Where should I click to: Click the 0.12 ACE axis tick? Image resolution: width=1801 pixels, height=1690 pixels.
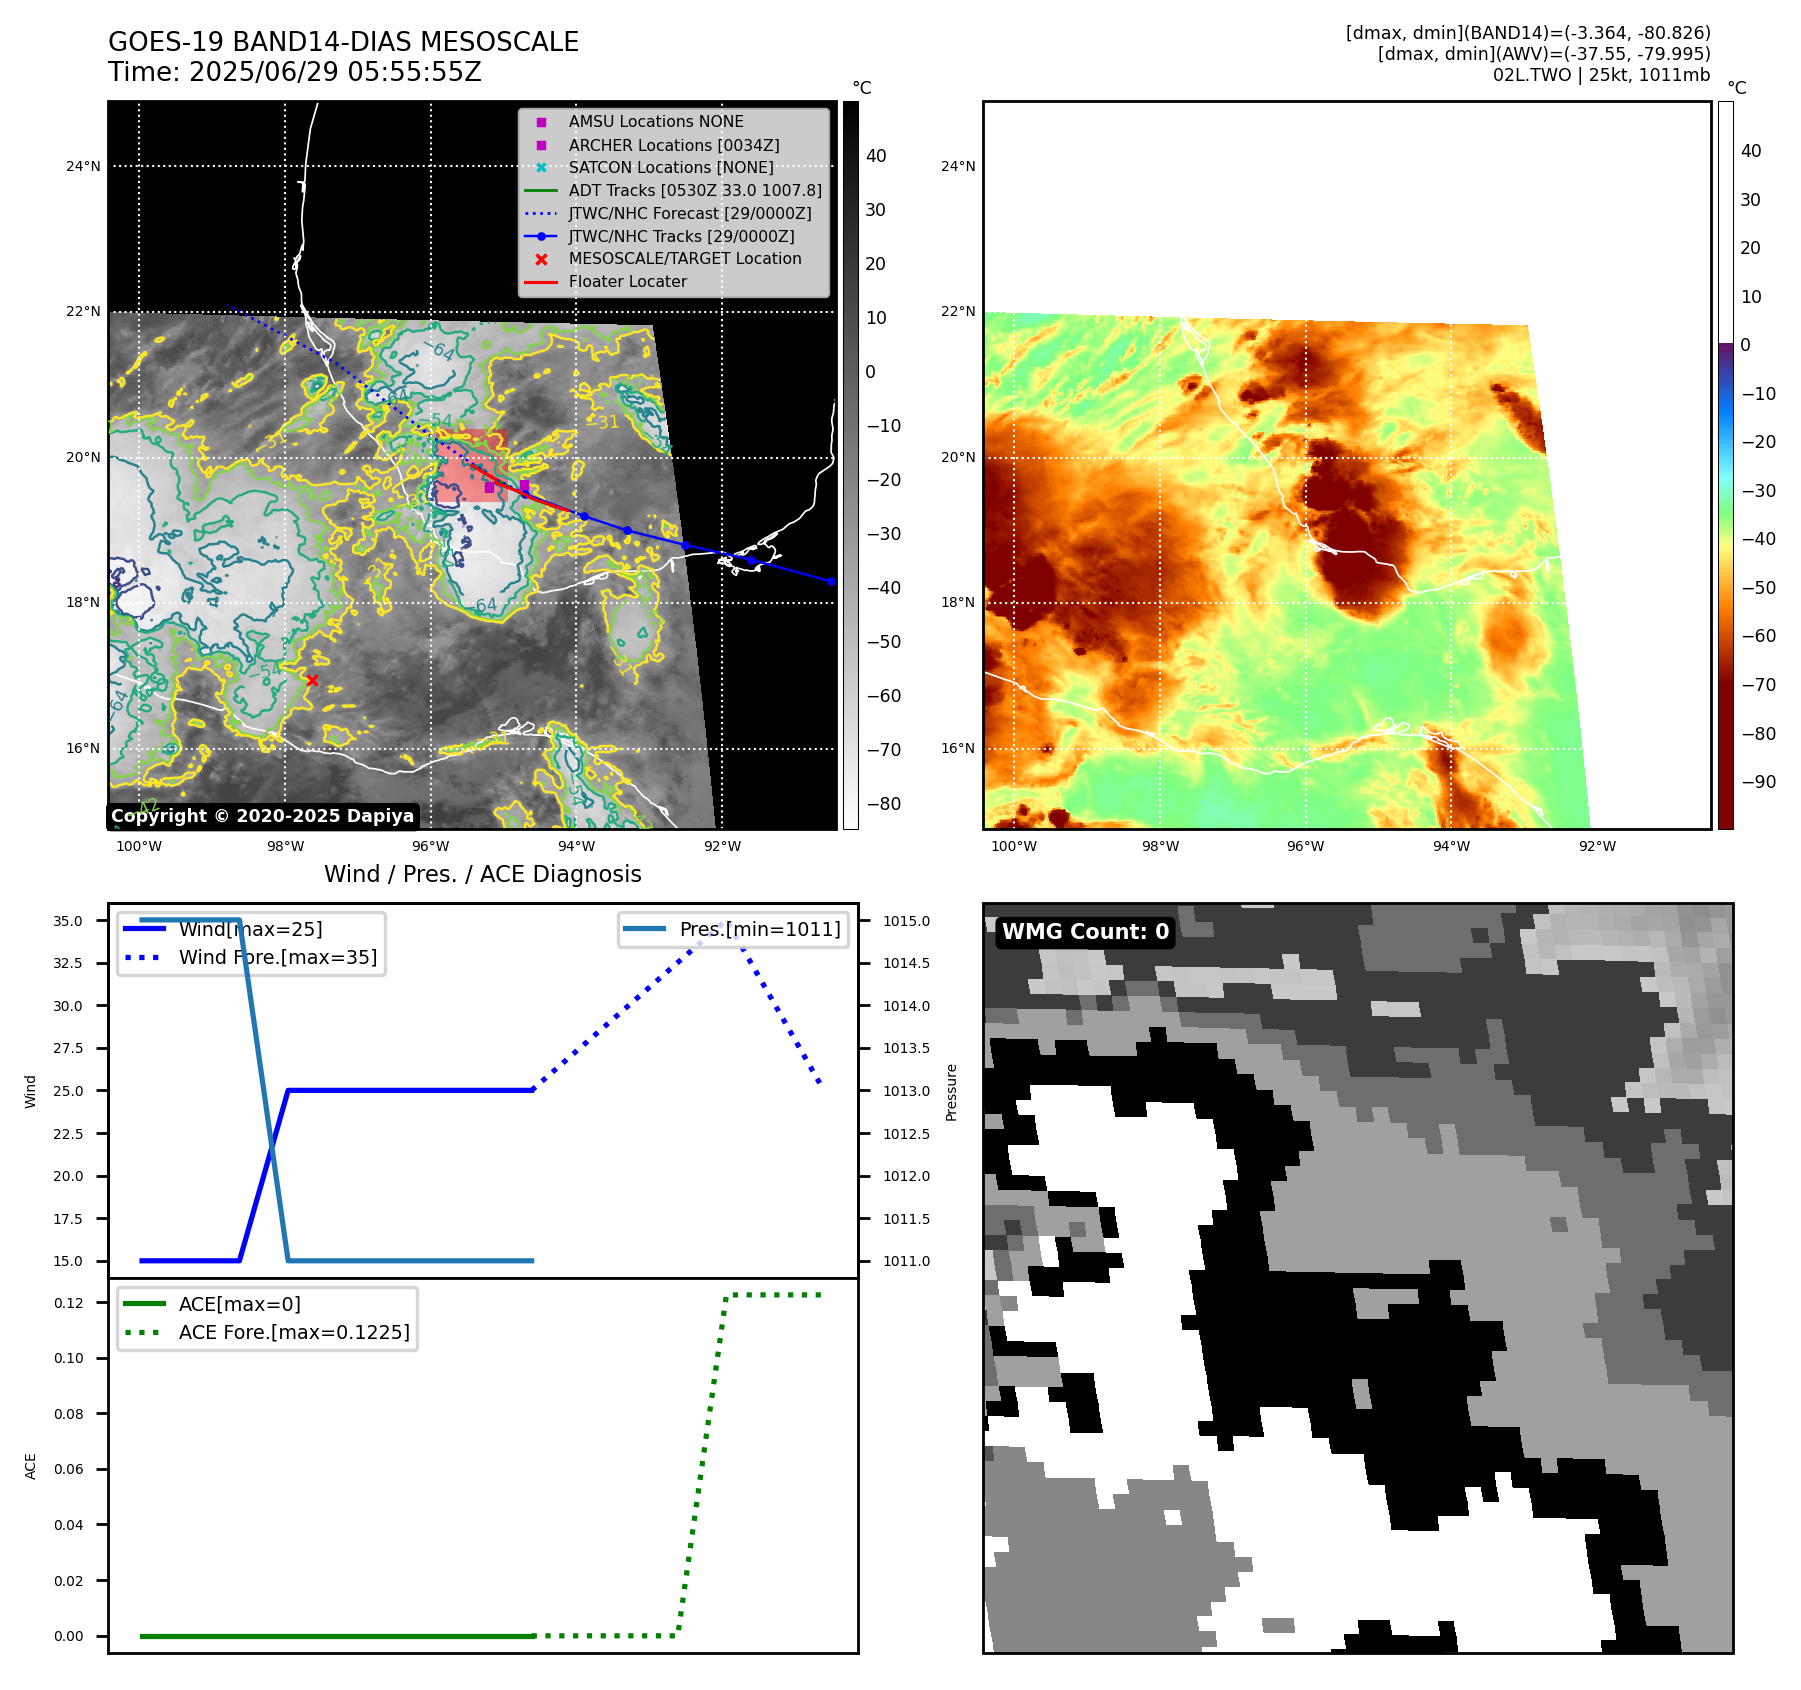coord(68,1303)
